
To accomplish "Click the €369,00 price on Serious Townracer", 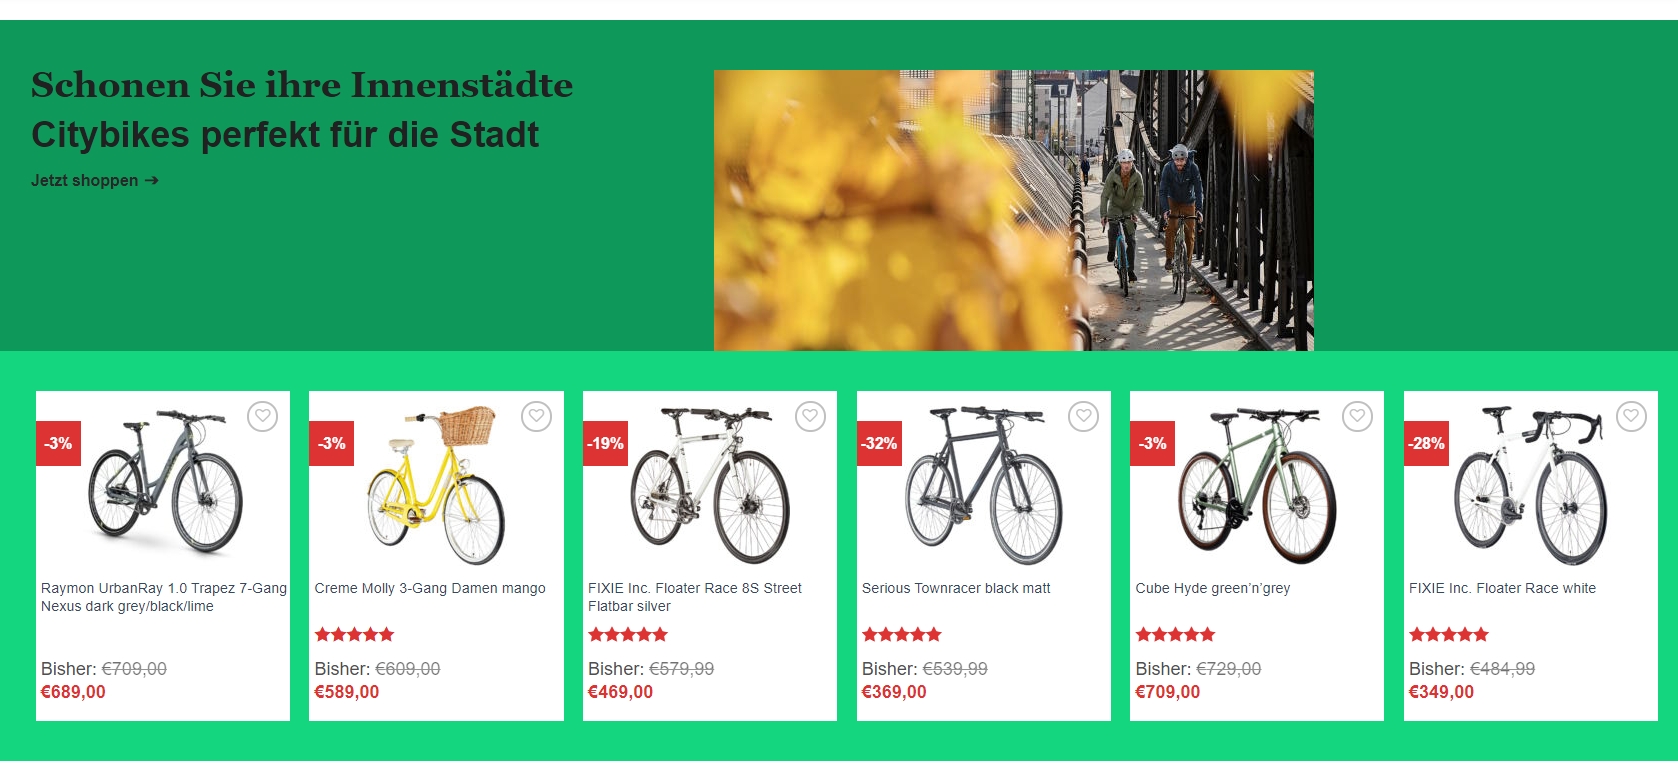I will pyautogui.click(x=894, y=692).
